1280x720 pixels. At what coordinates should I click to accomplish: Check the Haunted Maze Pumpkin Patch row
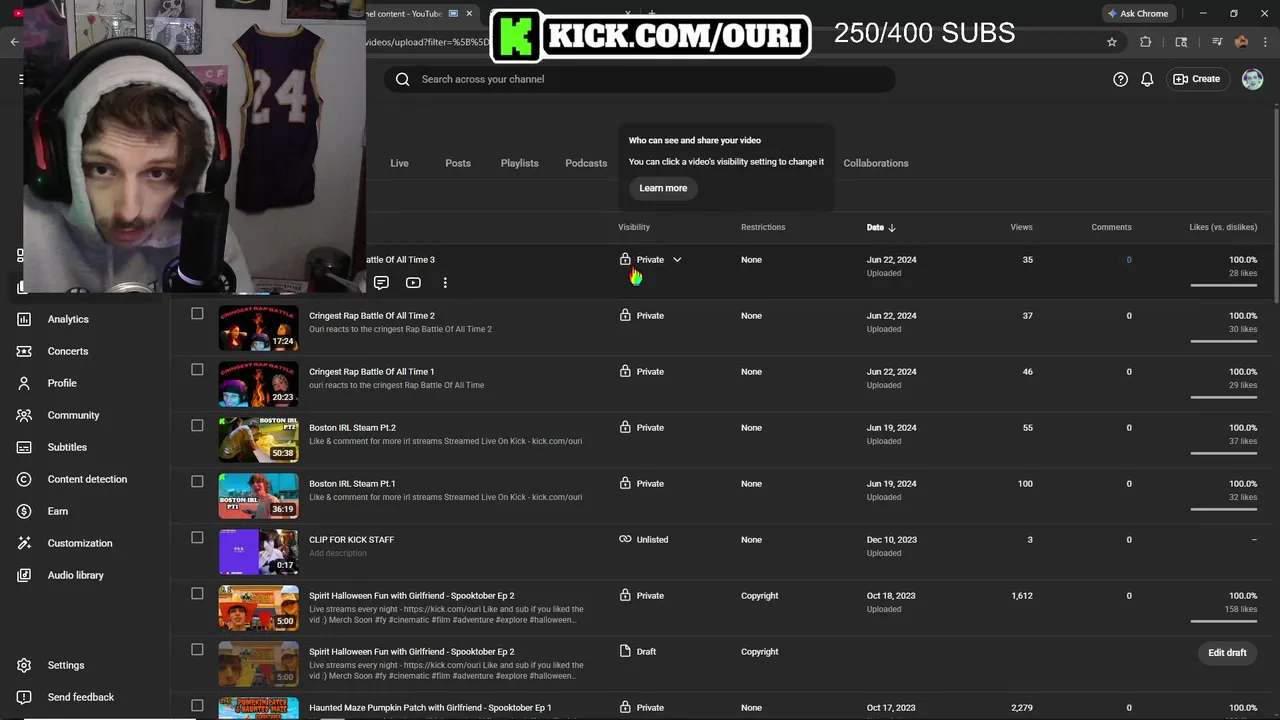pyautogui.click(x=197, y=706)
